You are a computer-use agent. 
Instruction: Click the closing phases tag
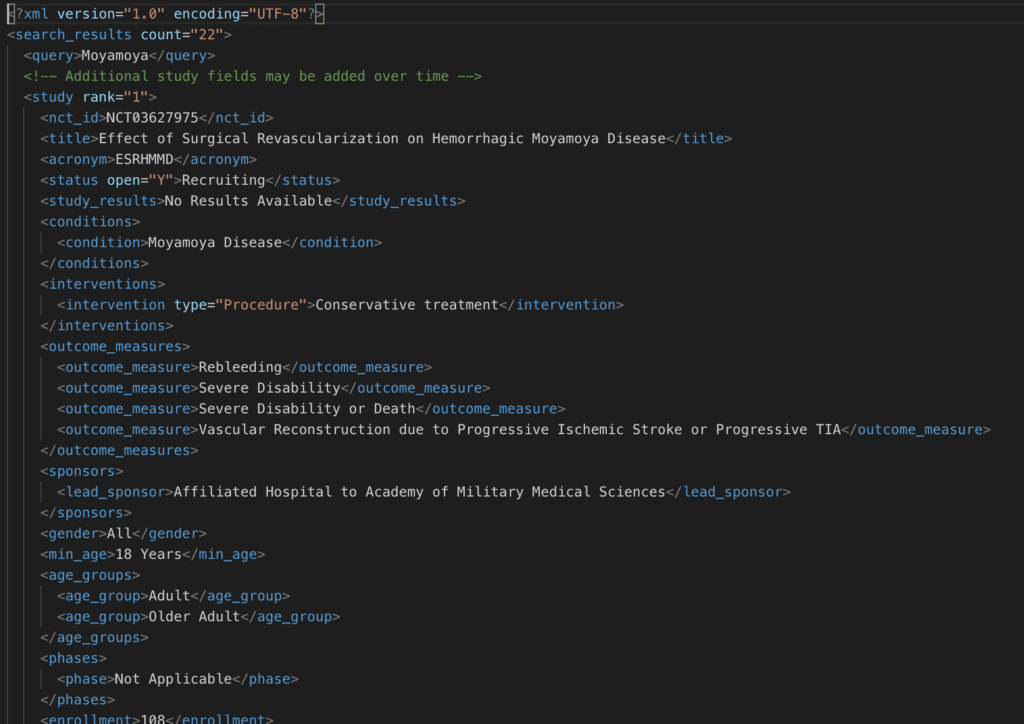[77, 700]
